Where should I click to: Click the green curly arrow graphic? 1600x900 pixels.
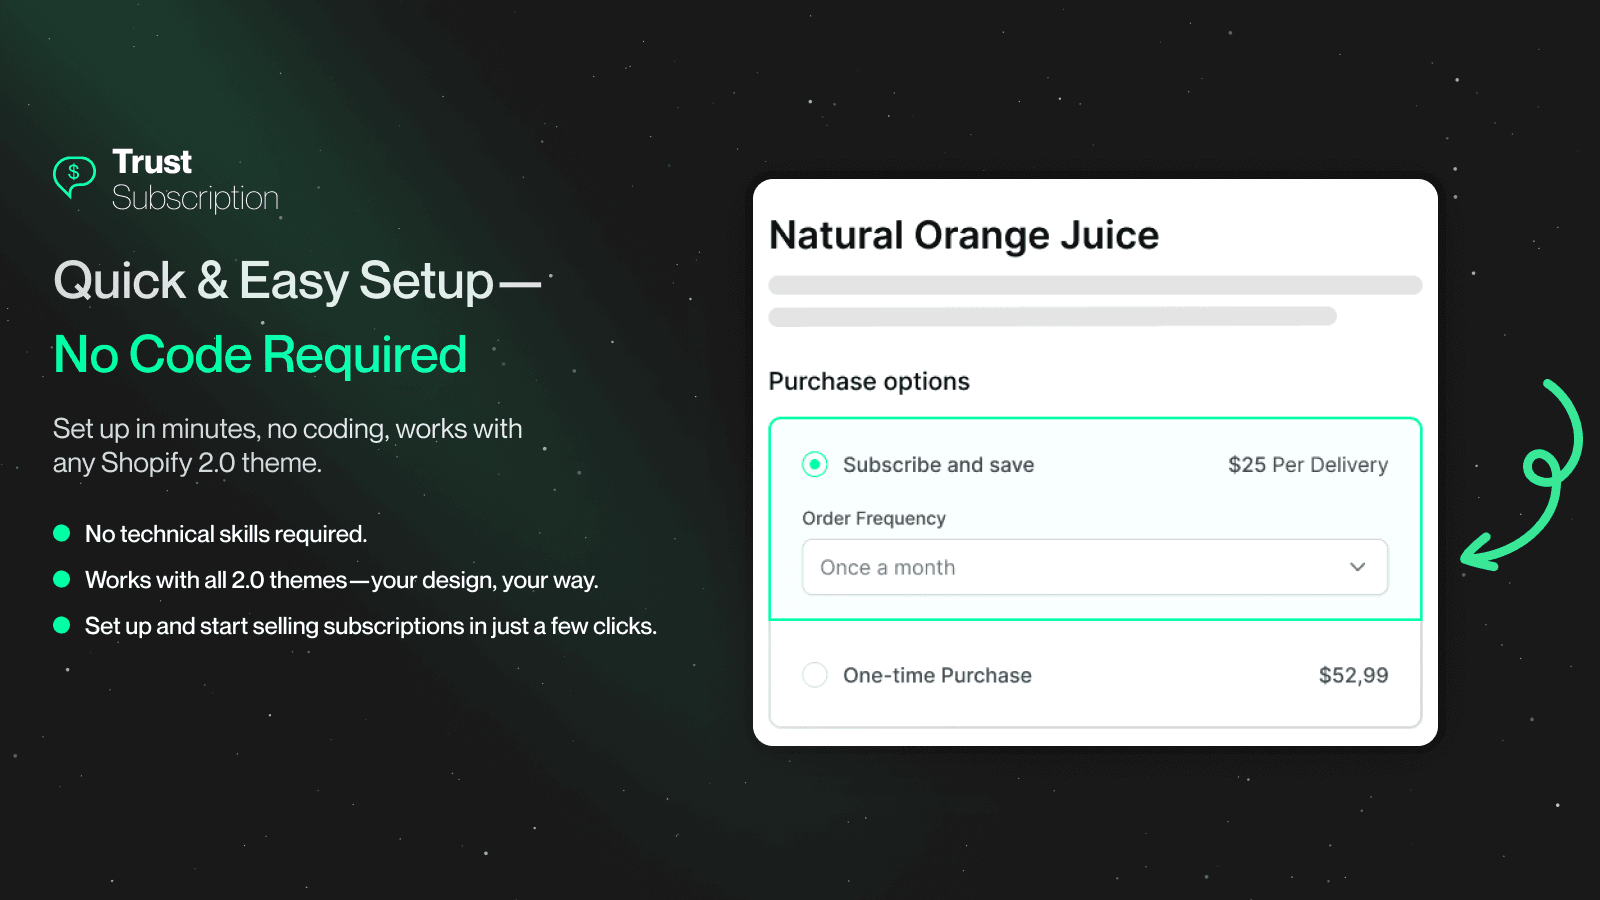click(1528, 480)
